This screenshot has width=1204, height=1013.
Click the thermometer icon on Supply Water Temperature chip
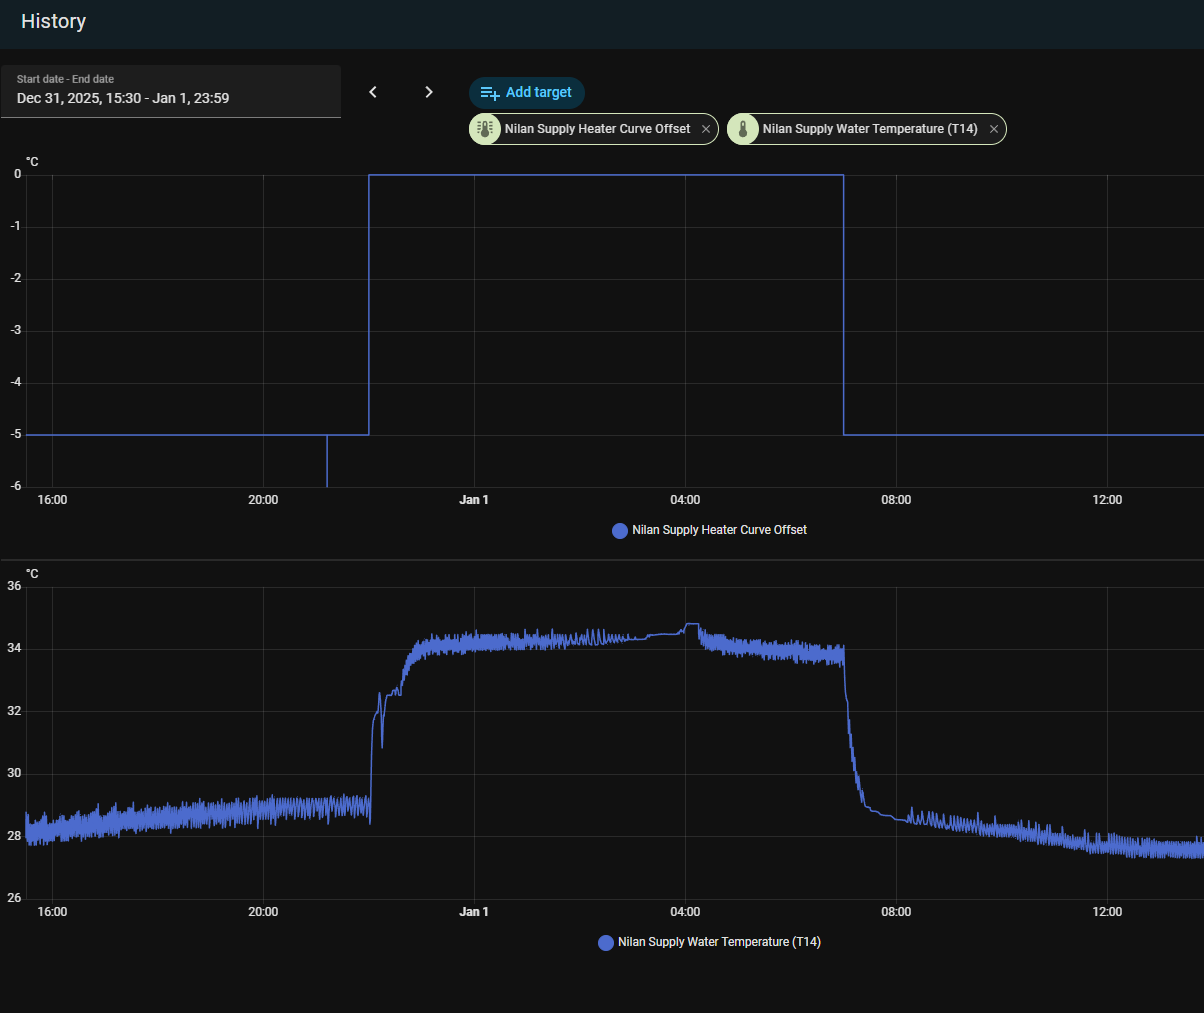(743, 129)
